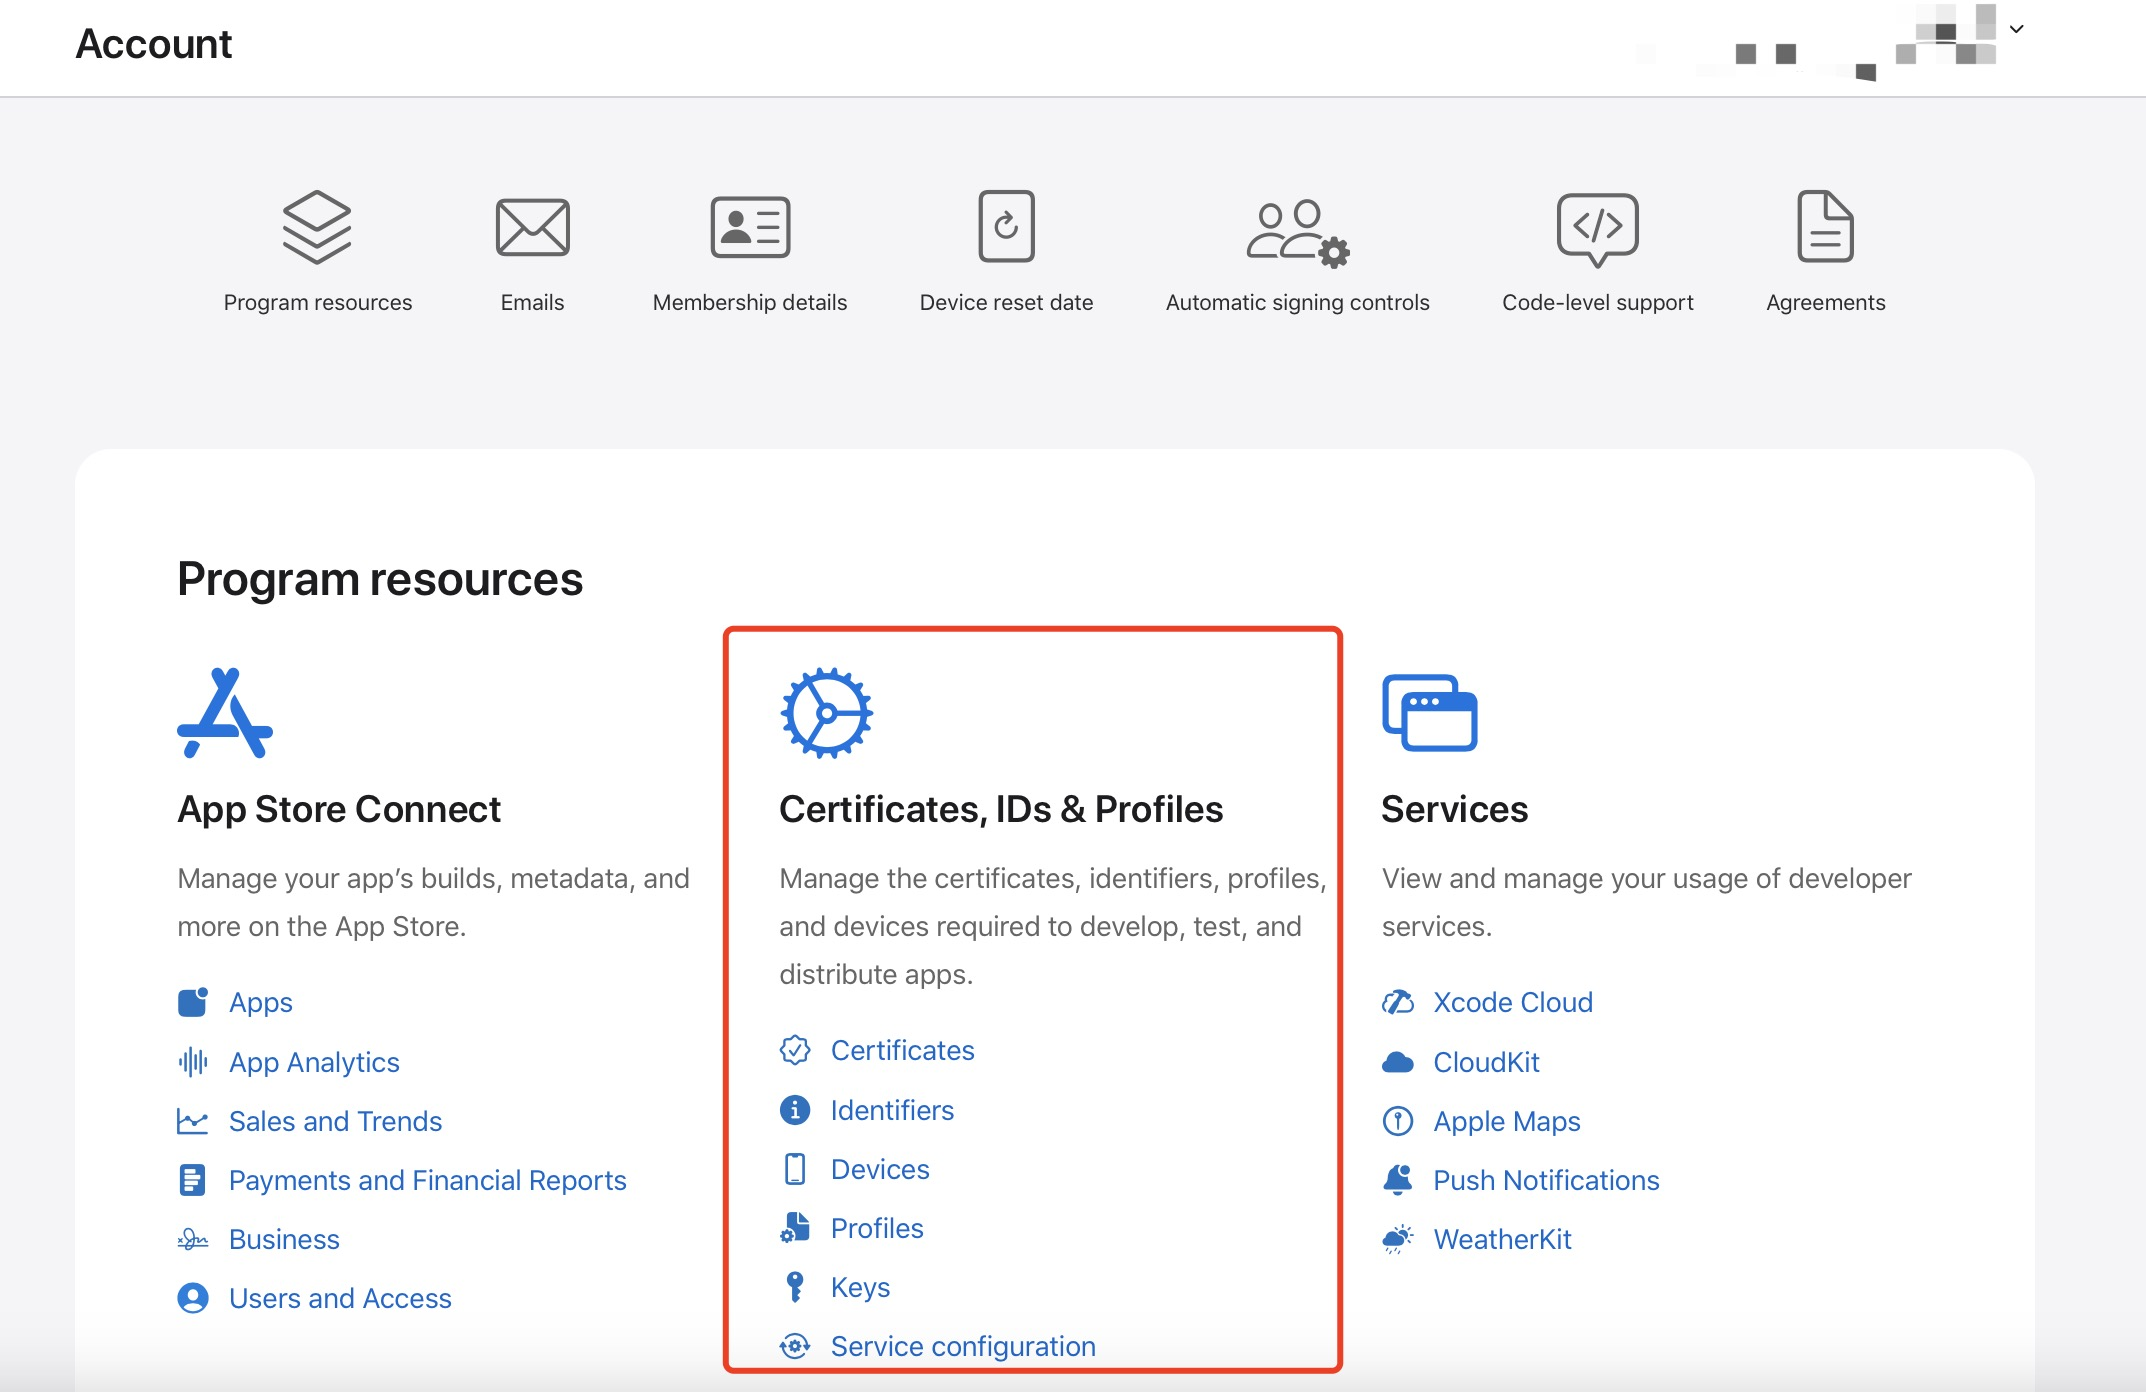
Task: Open the Apple Maps link
Action: click(x=1507, y=1121)
